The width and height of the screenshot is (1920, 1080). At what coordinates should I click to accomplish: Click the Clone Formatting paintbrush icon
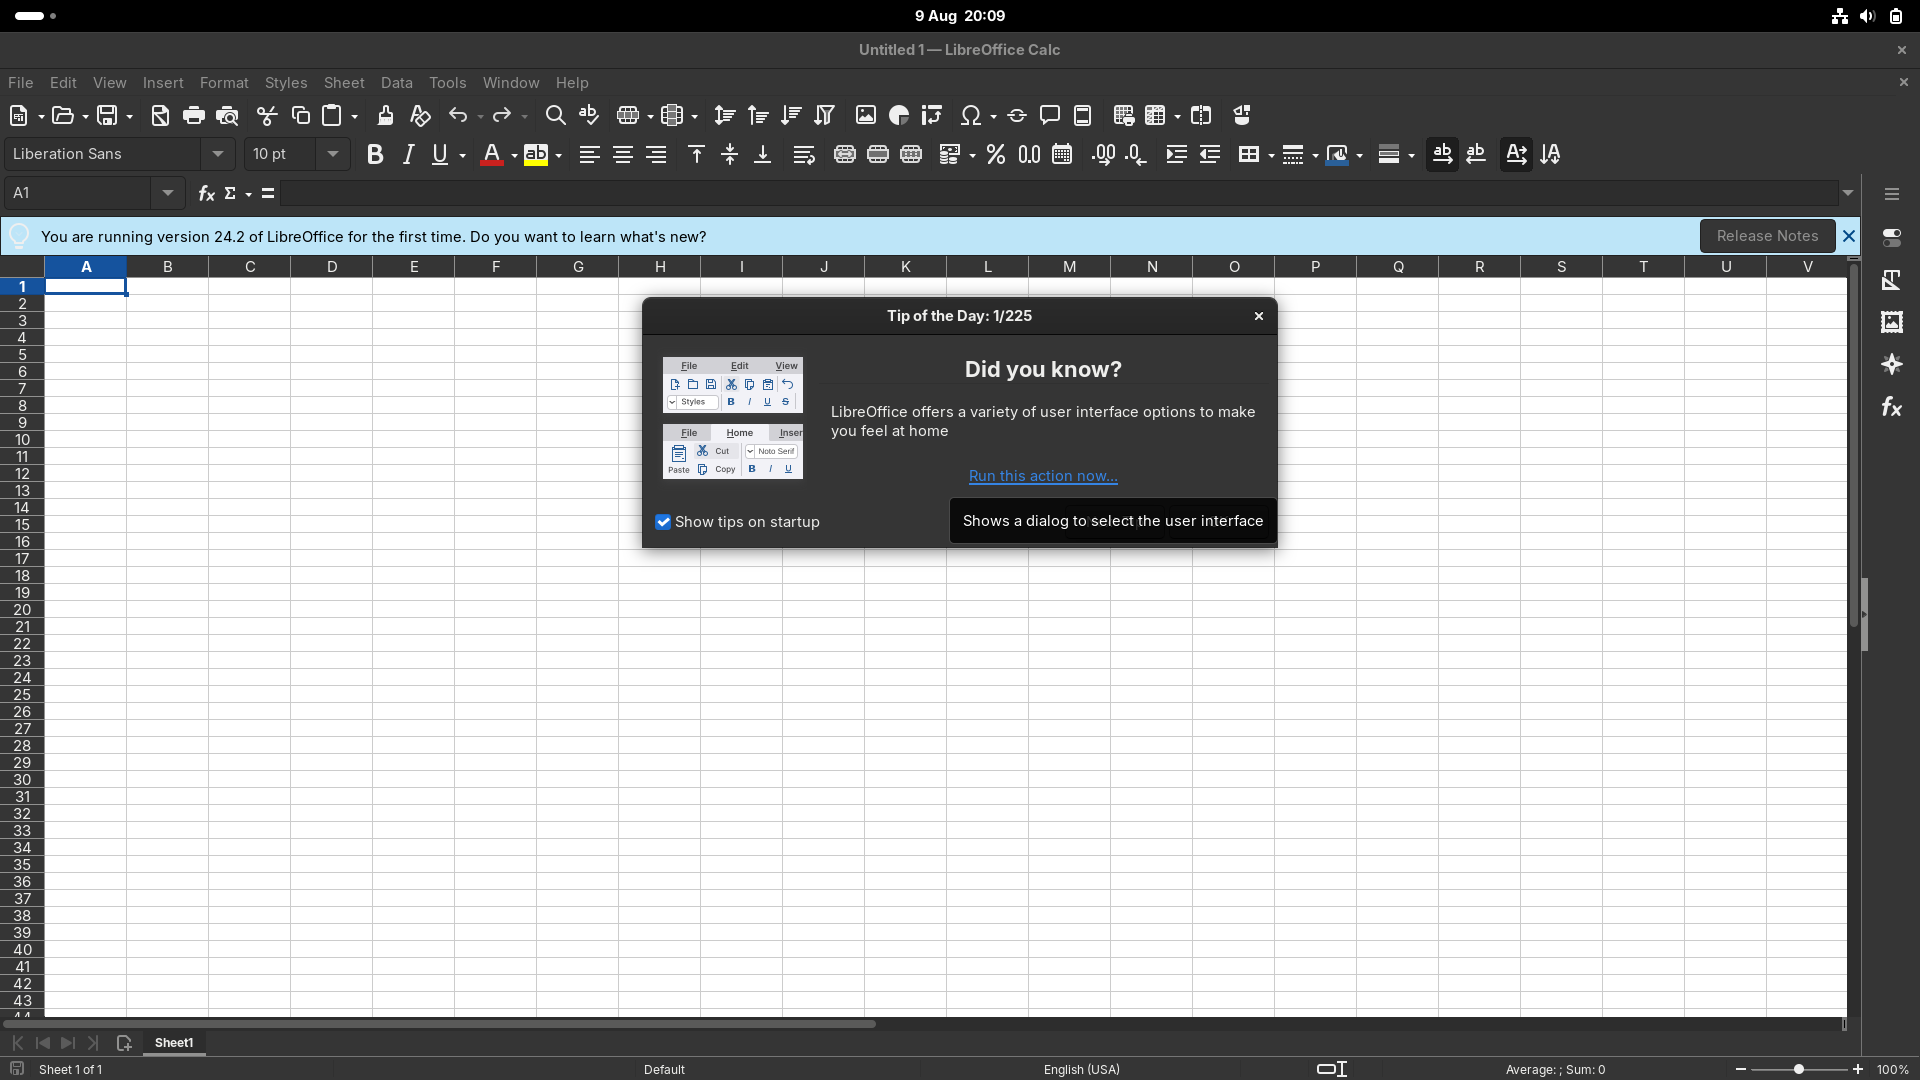(385, 115)
